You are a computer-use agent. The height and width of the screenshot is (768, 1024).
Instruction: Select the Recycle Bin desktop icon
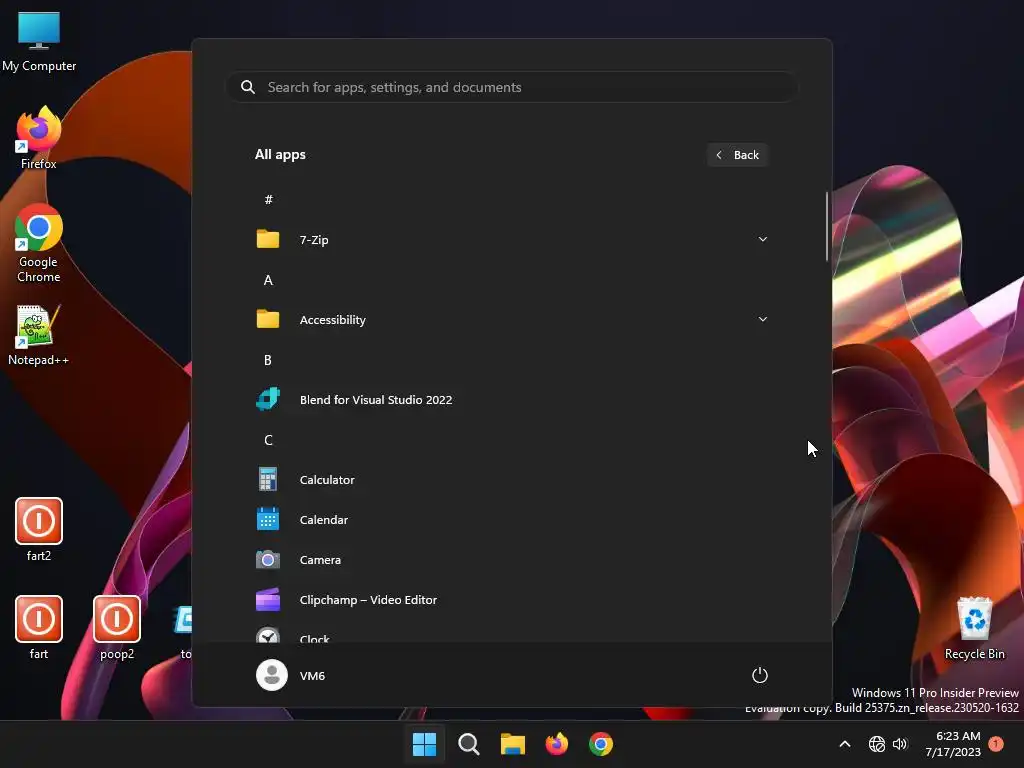[974, 628]
